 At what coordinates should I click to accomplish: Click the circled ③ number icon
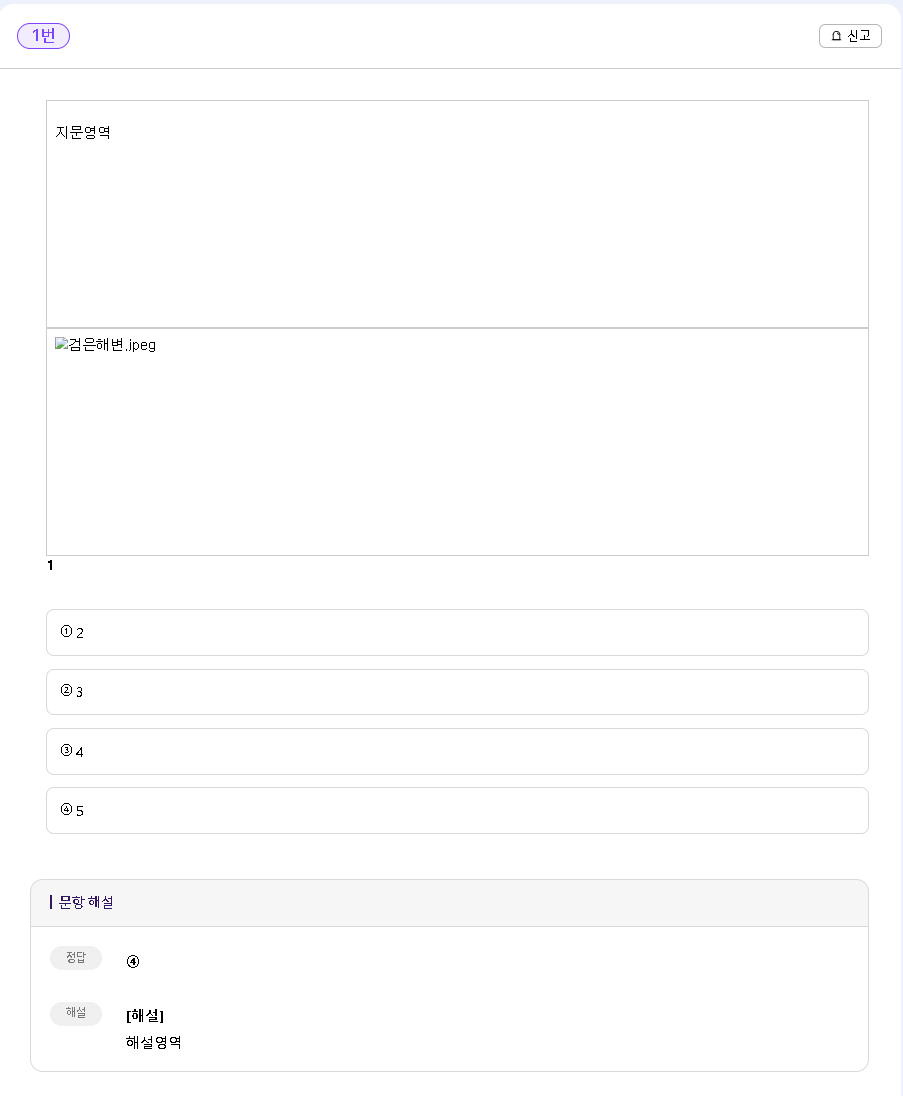(66, 750)
